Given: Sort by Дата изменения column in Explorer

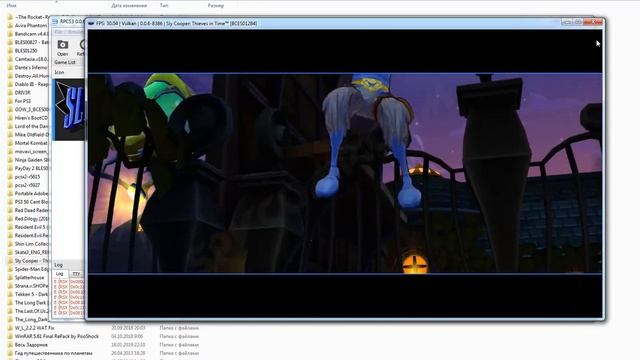Looking at the screenshot, I should (129, 6).
